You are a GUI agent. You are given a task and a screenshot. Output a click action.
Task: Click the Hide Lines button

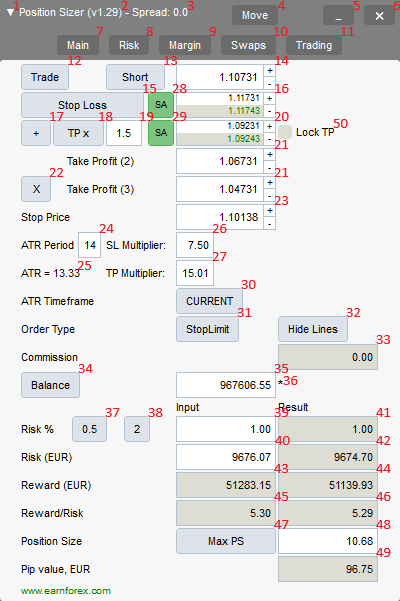(313, 329)
